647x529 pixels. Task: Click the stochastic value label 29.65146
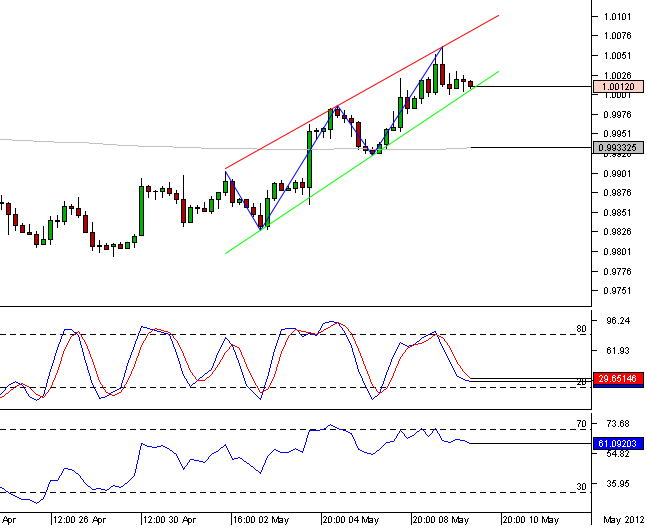[618, 378]
